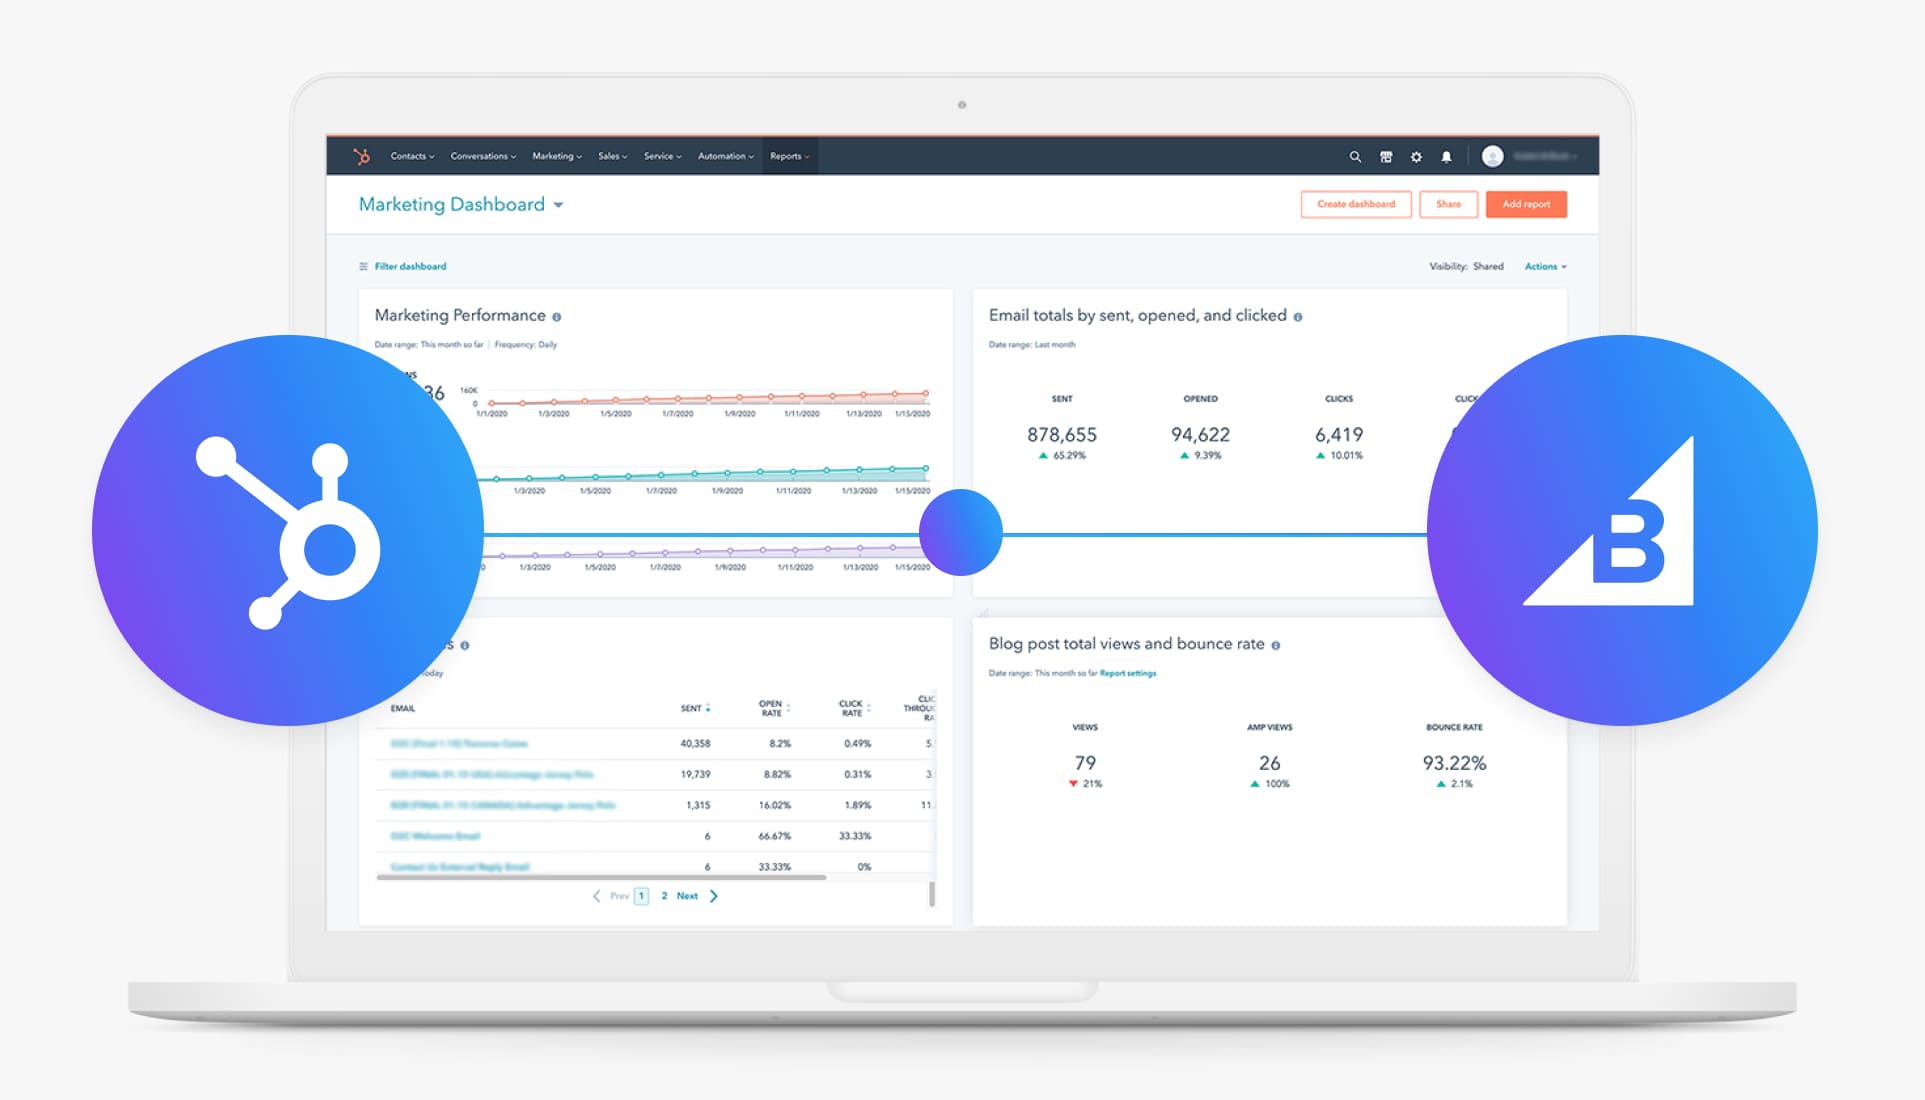Viewport: 1925px width, 1100px height.
Task: Click the vertical scrollbar beside email table
Action: [x=932, y=894]
